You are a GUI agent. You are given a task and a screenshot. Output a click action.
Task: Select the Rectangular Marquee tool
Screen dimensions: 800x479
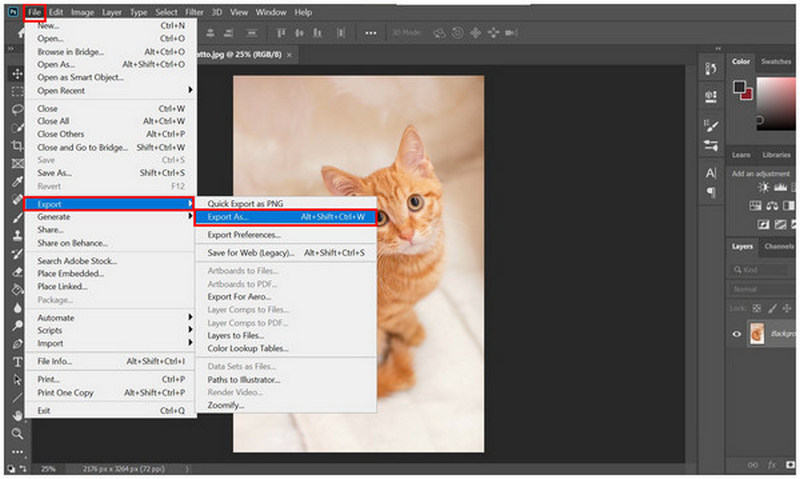17,91
